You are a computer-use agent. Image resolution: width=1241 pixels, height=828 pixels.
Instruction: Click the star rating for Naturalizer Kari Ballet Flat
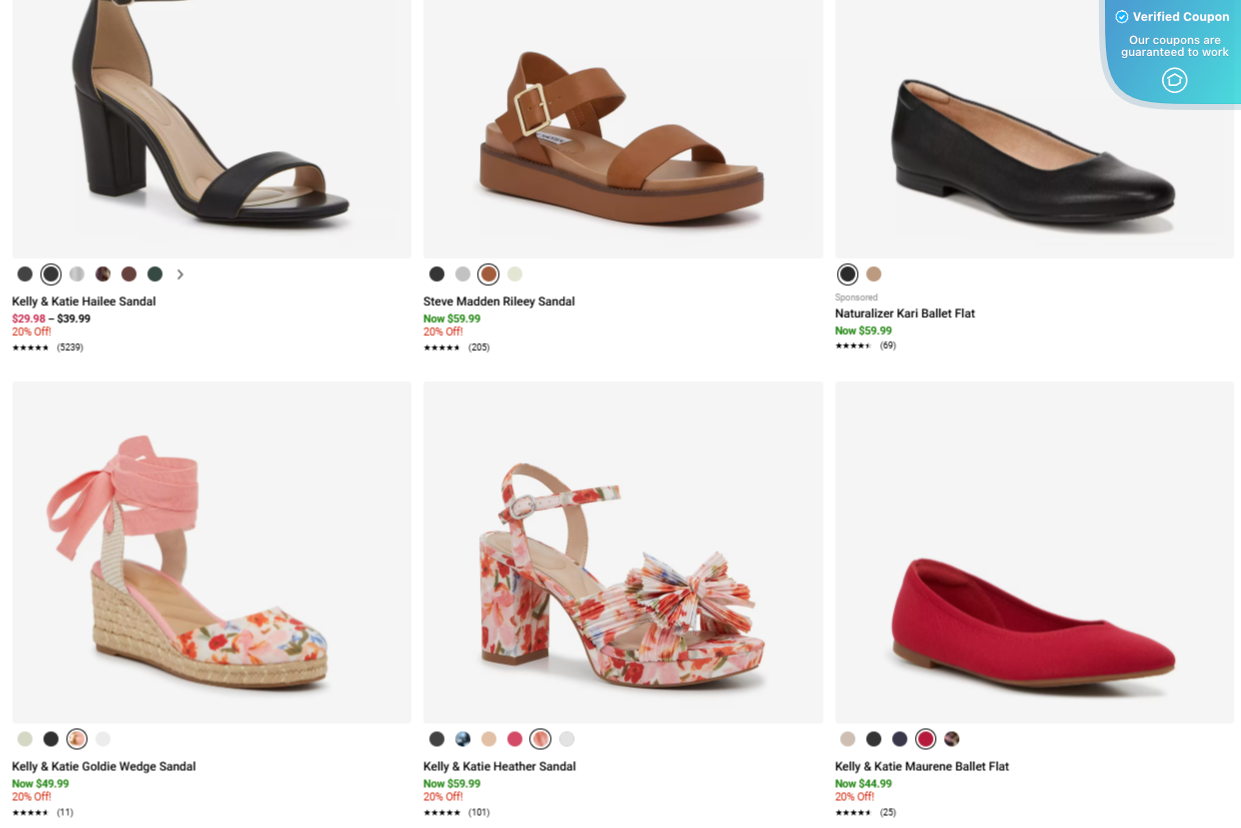[851, 345]
